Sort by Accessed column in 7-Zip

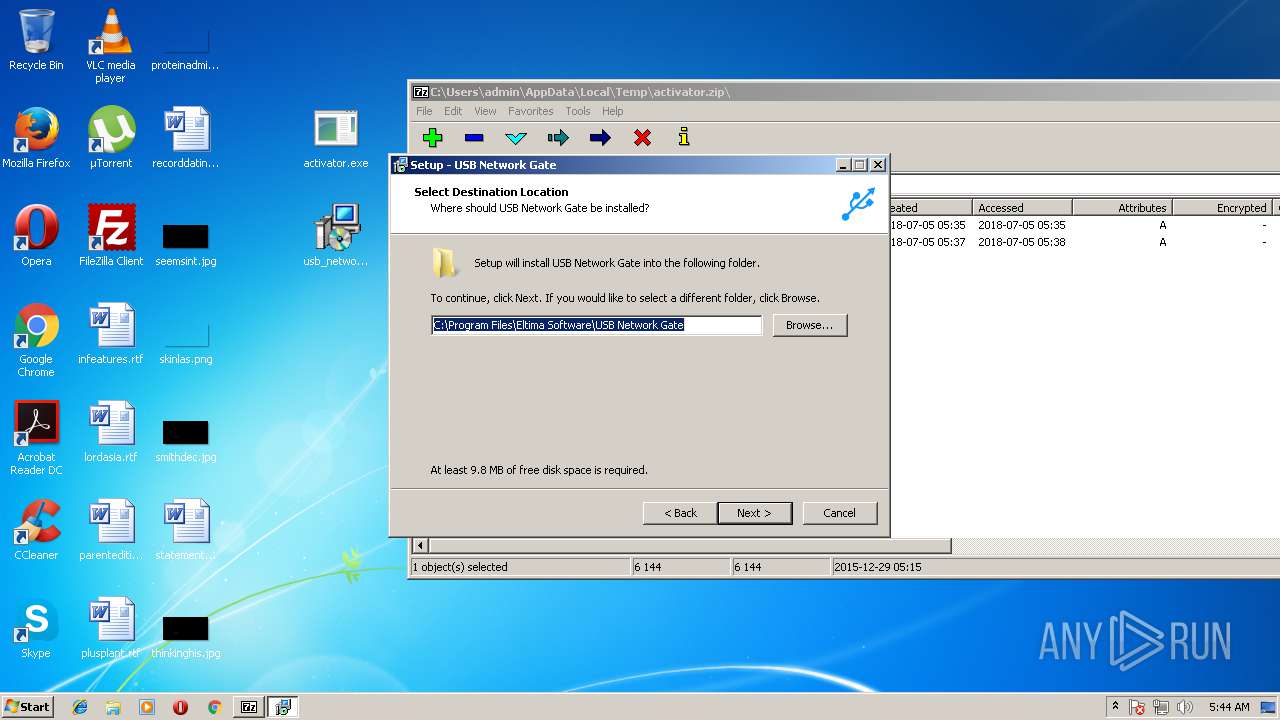coord(1022,207)
